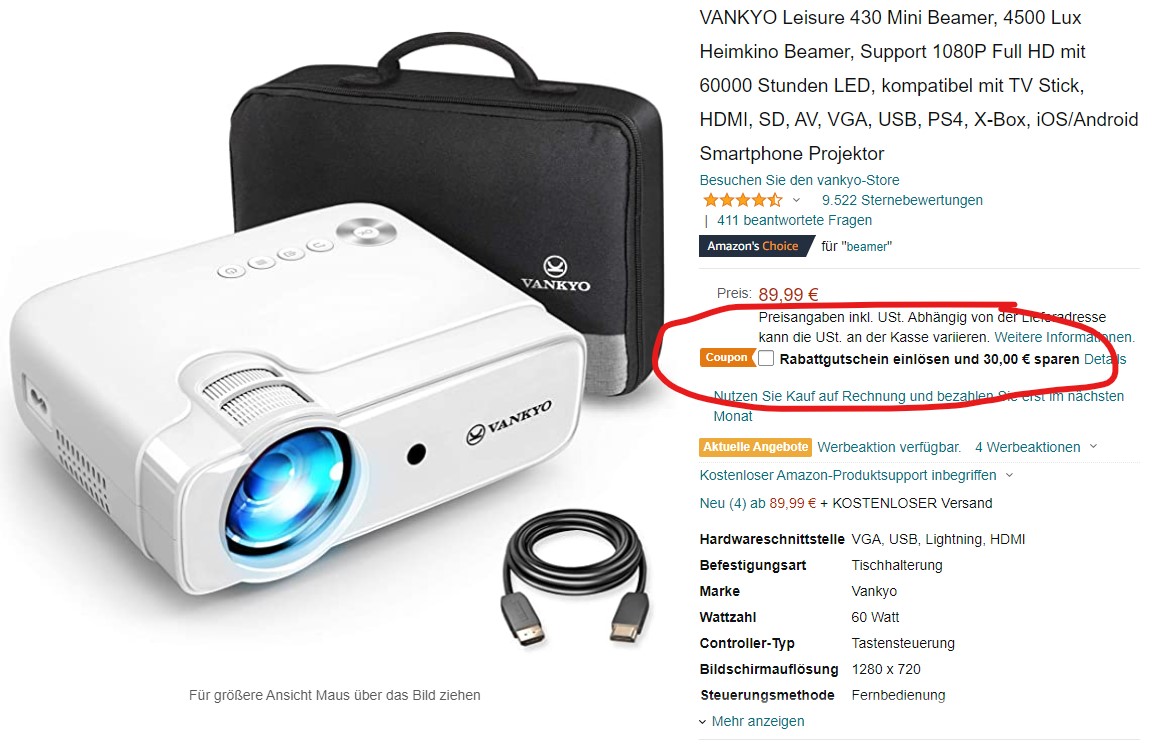Open 411 beantwortete Fragen link
The height and width of the screenshot is (745, 1165).
(794, 220)
